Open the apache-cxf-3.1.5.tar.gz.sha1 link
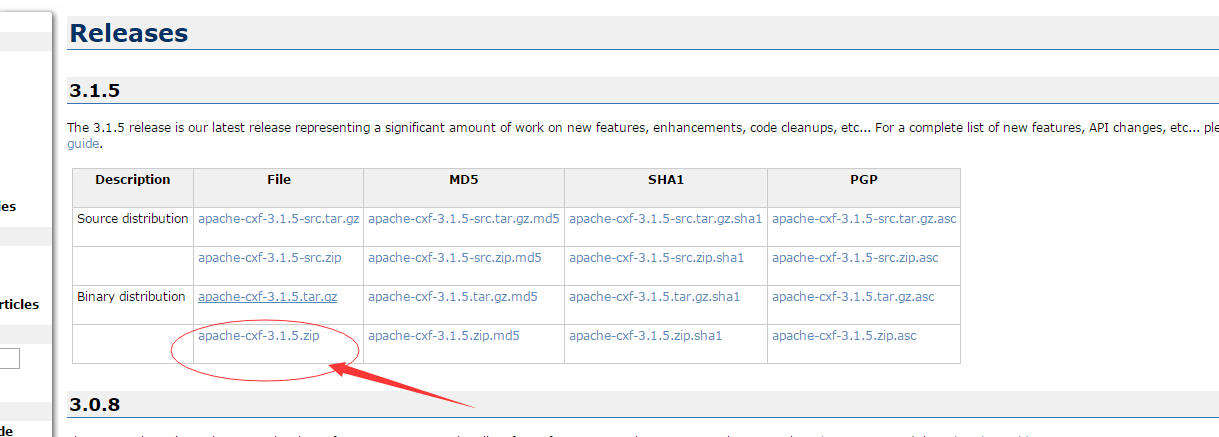 click(655, 297)
